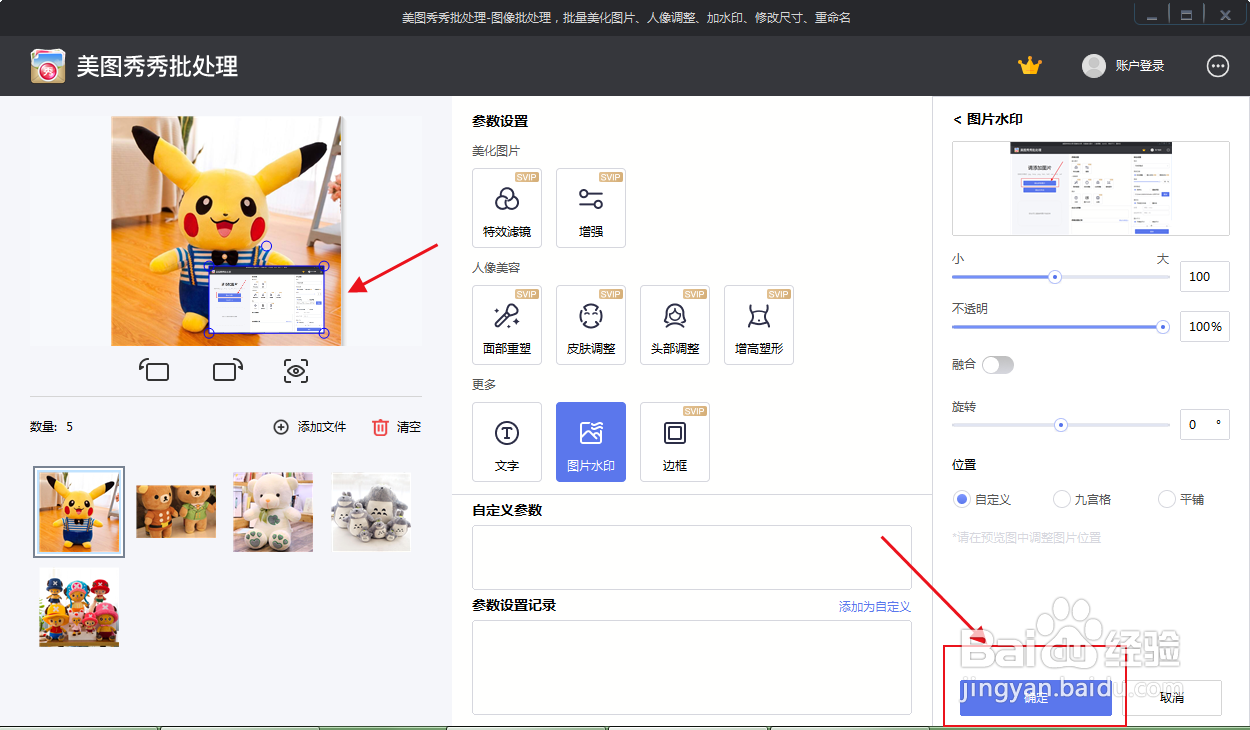Select the white teddy bear thumbnail
This screenshot has height=730, width=1250.
[273, 512]
